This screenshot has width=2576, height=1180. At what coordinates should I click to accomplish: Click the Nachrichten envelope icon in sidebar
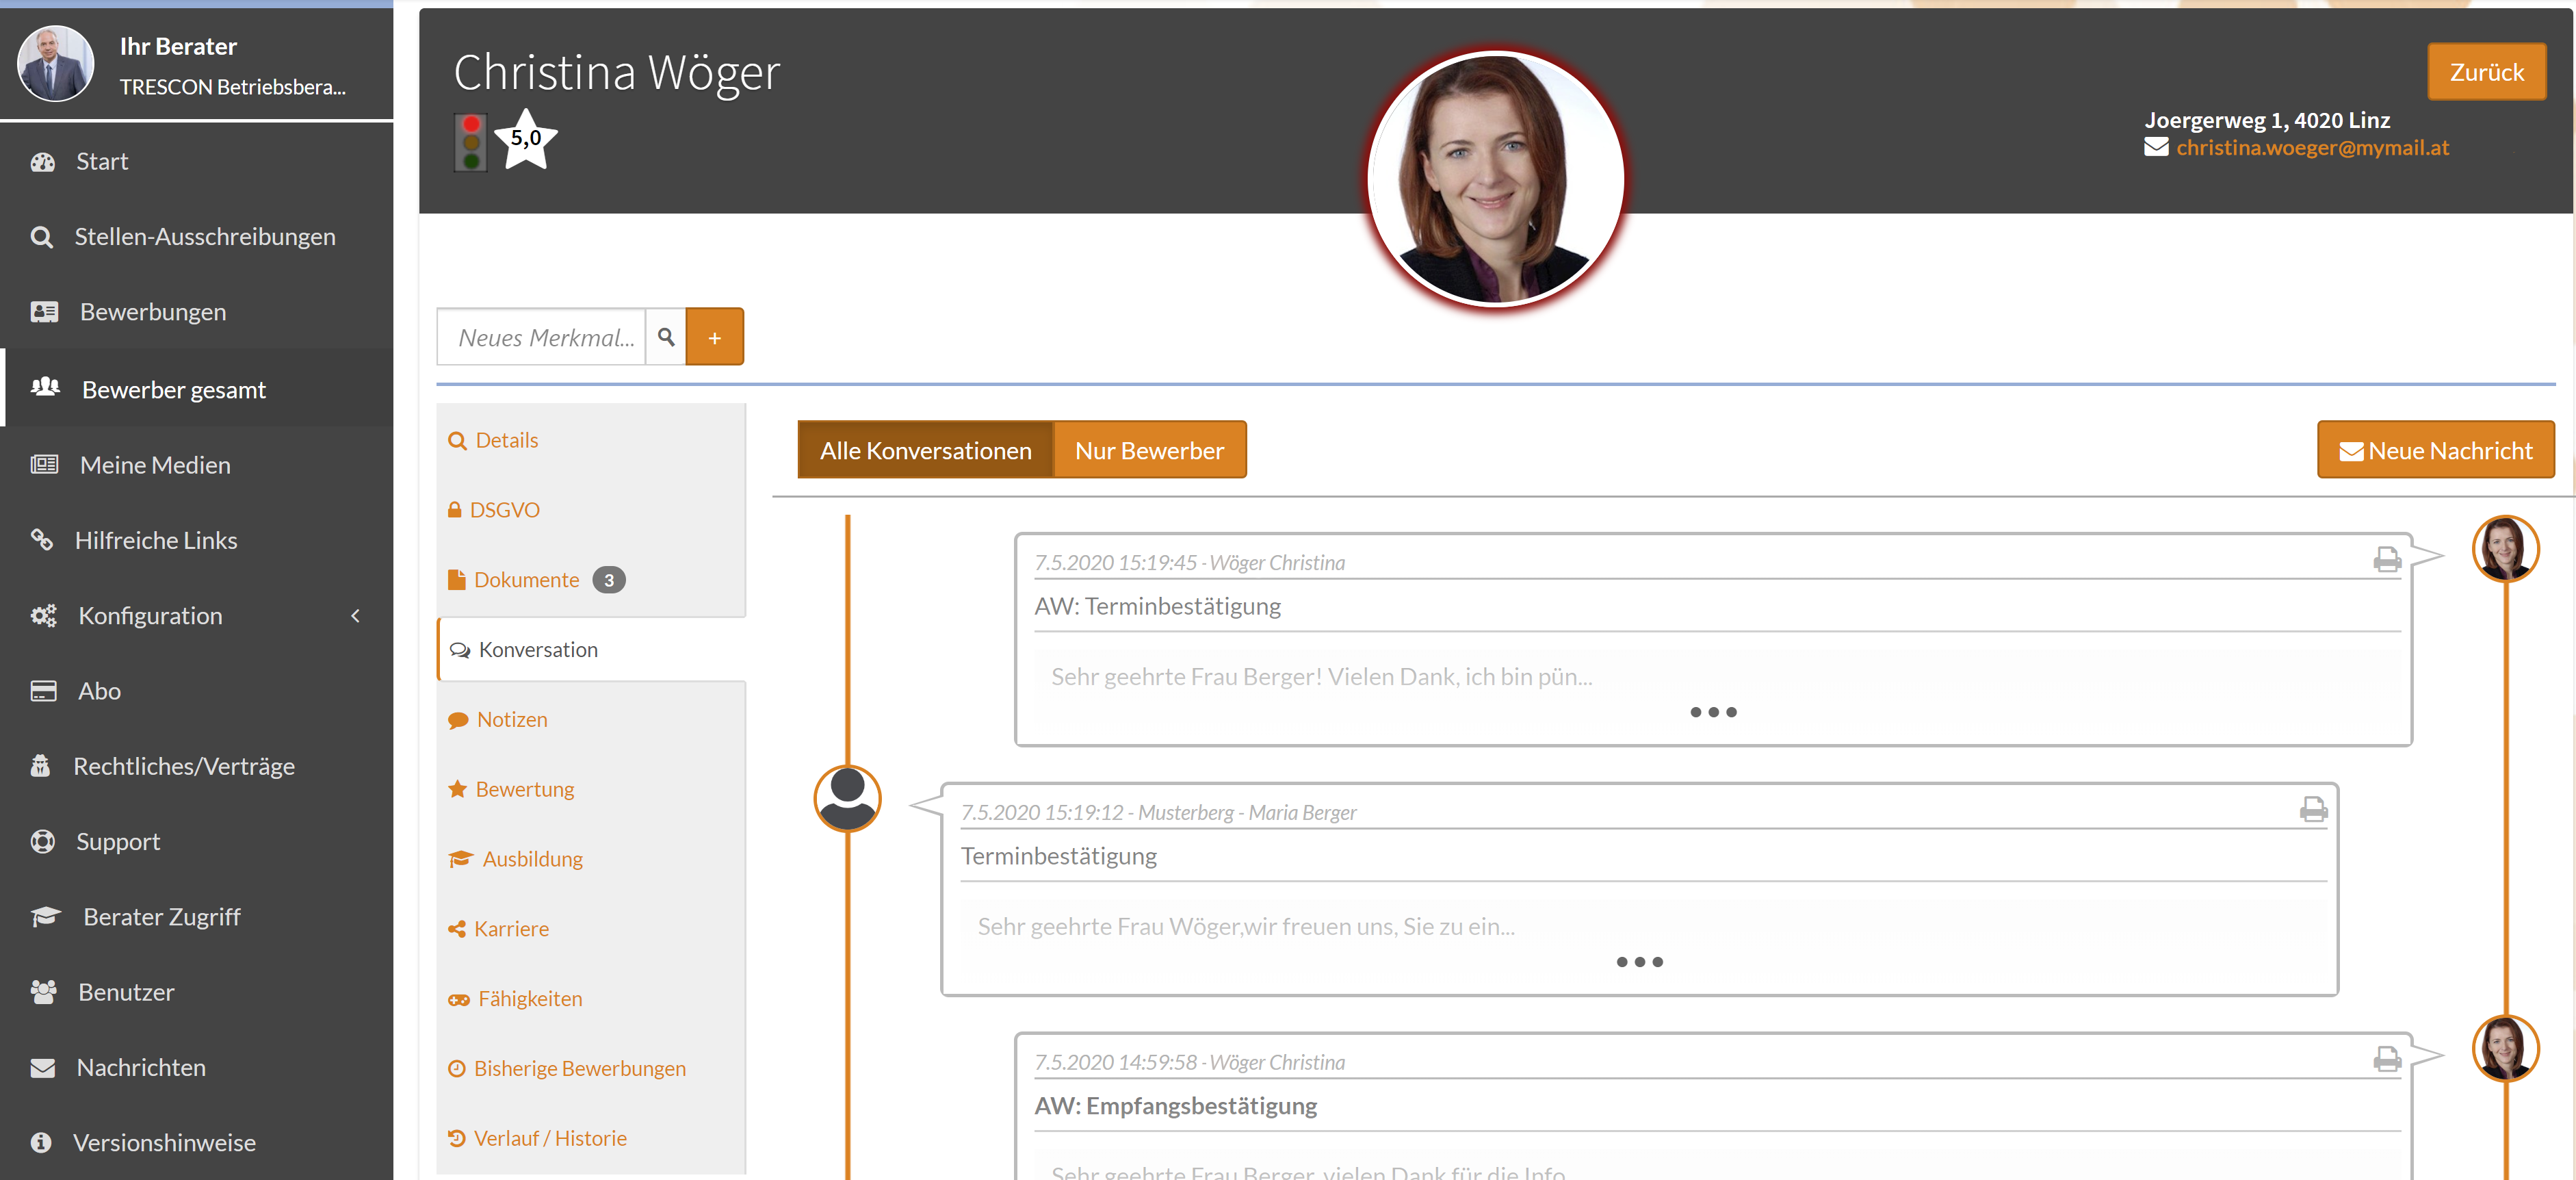(43, 1068)
